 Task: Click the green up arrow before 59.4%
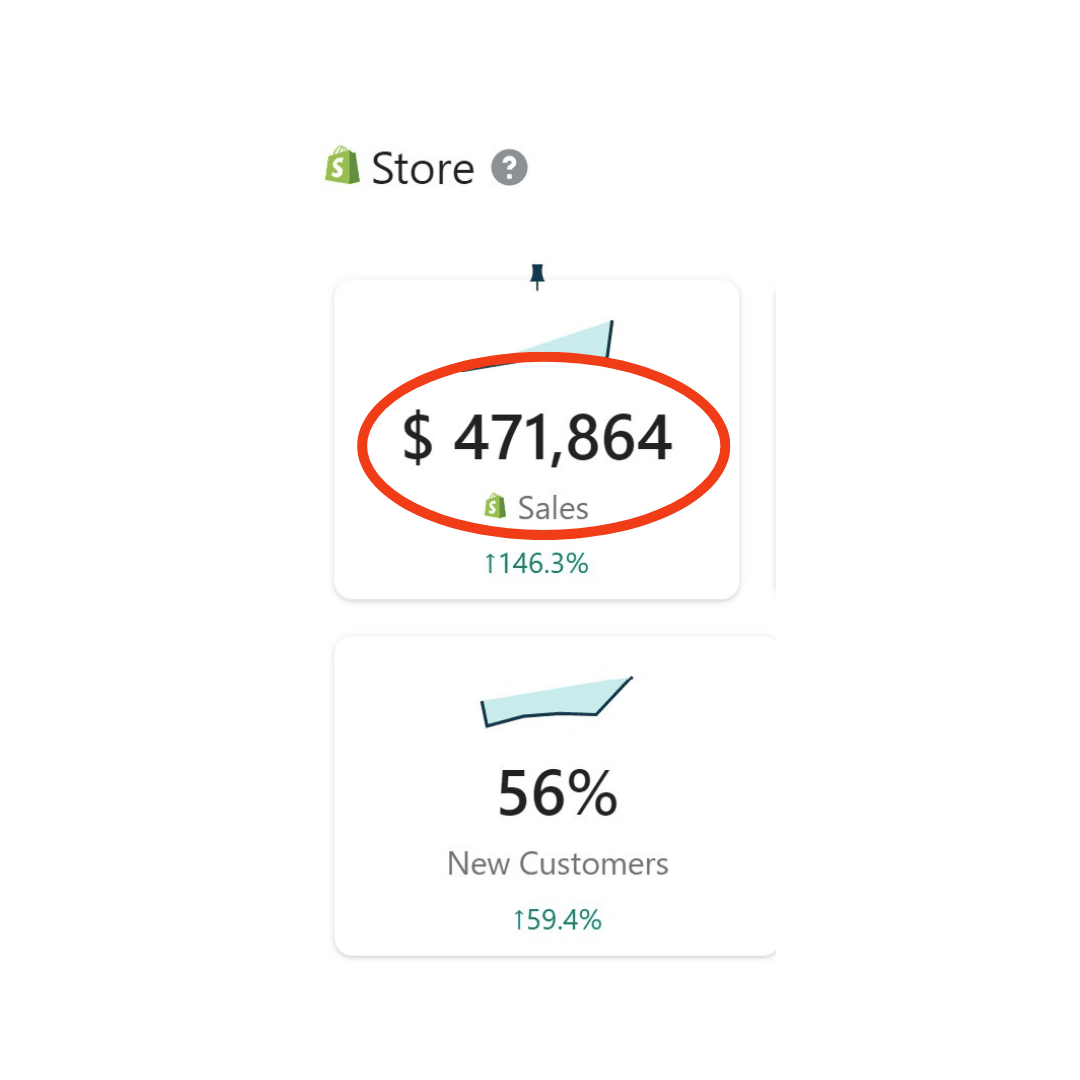[x=518, y=920]
